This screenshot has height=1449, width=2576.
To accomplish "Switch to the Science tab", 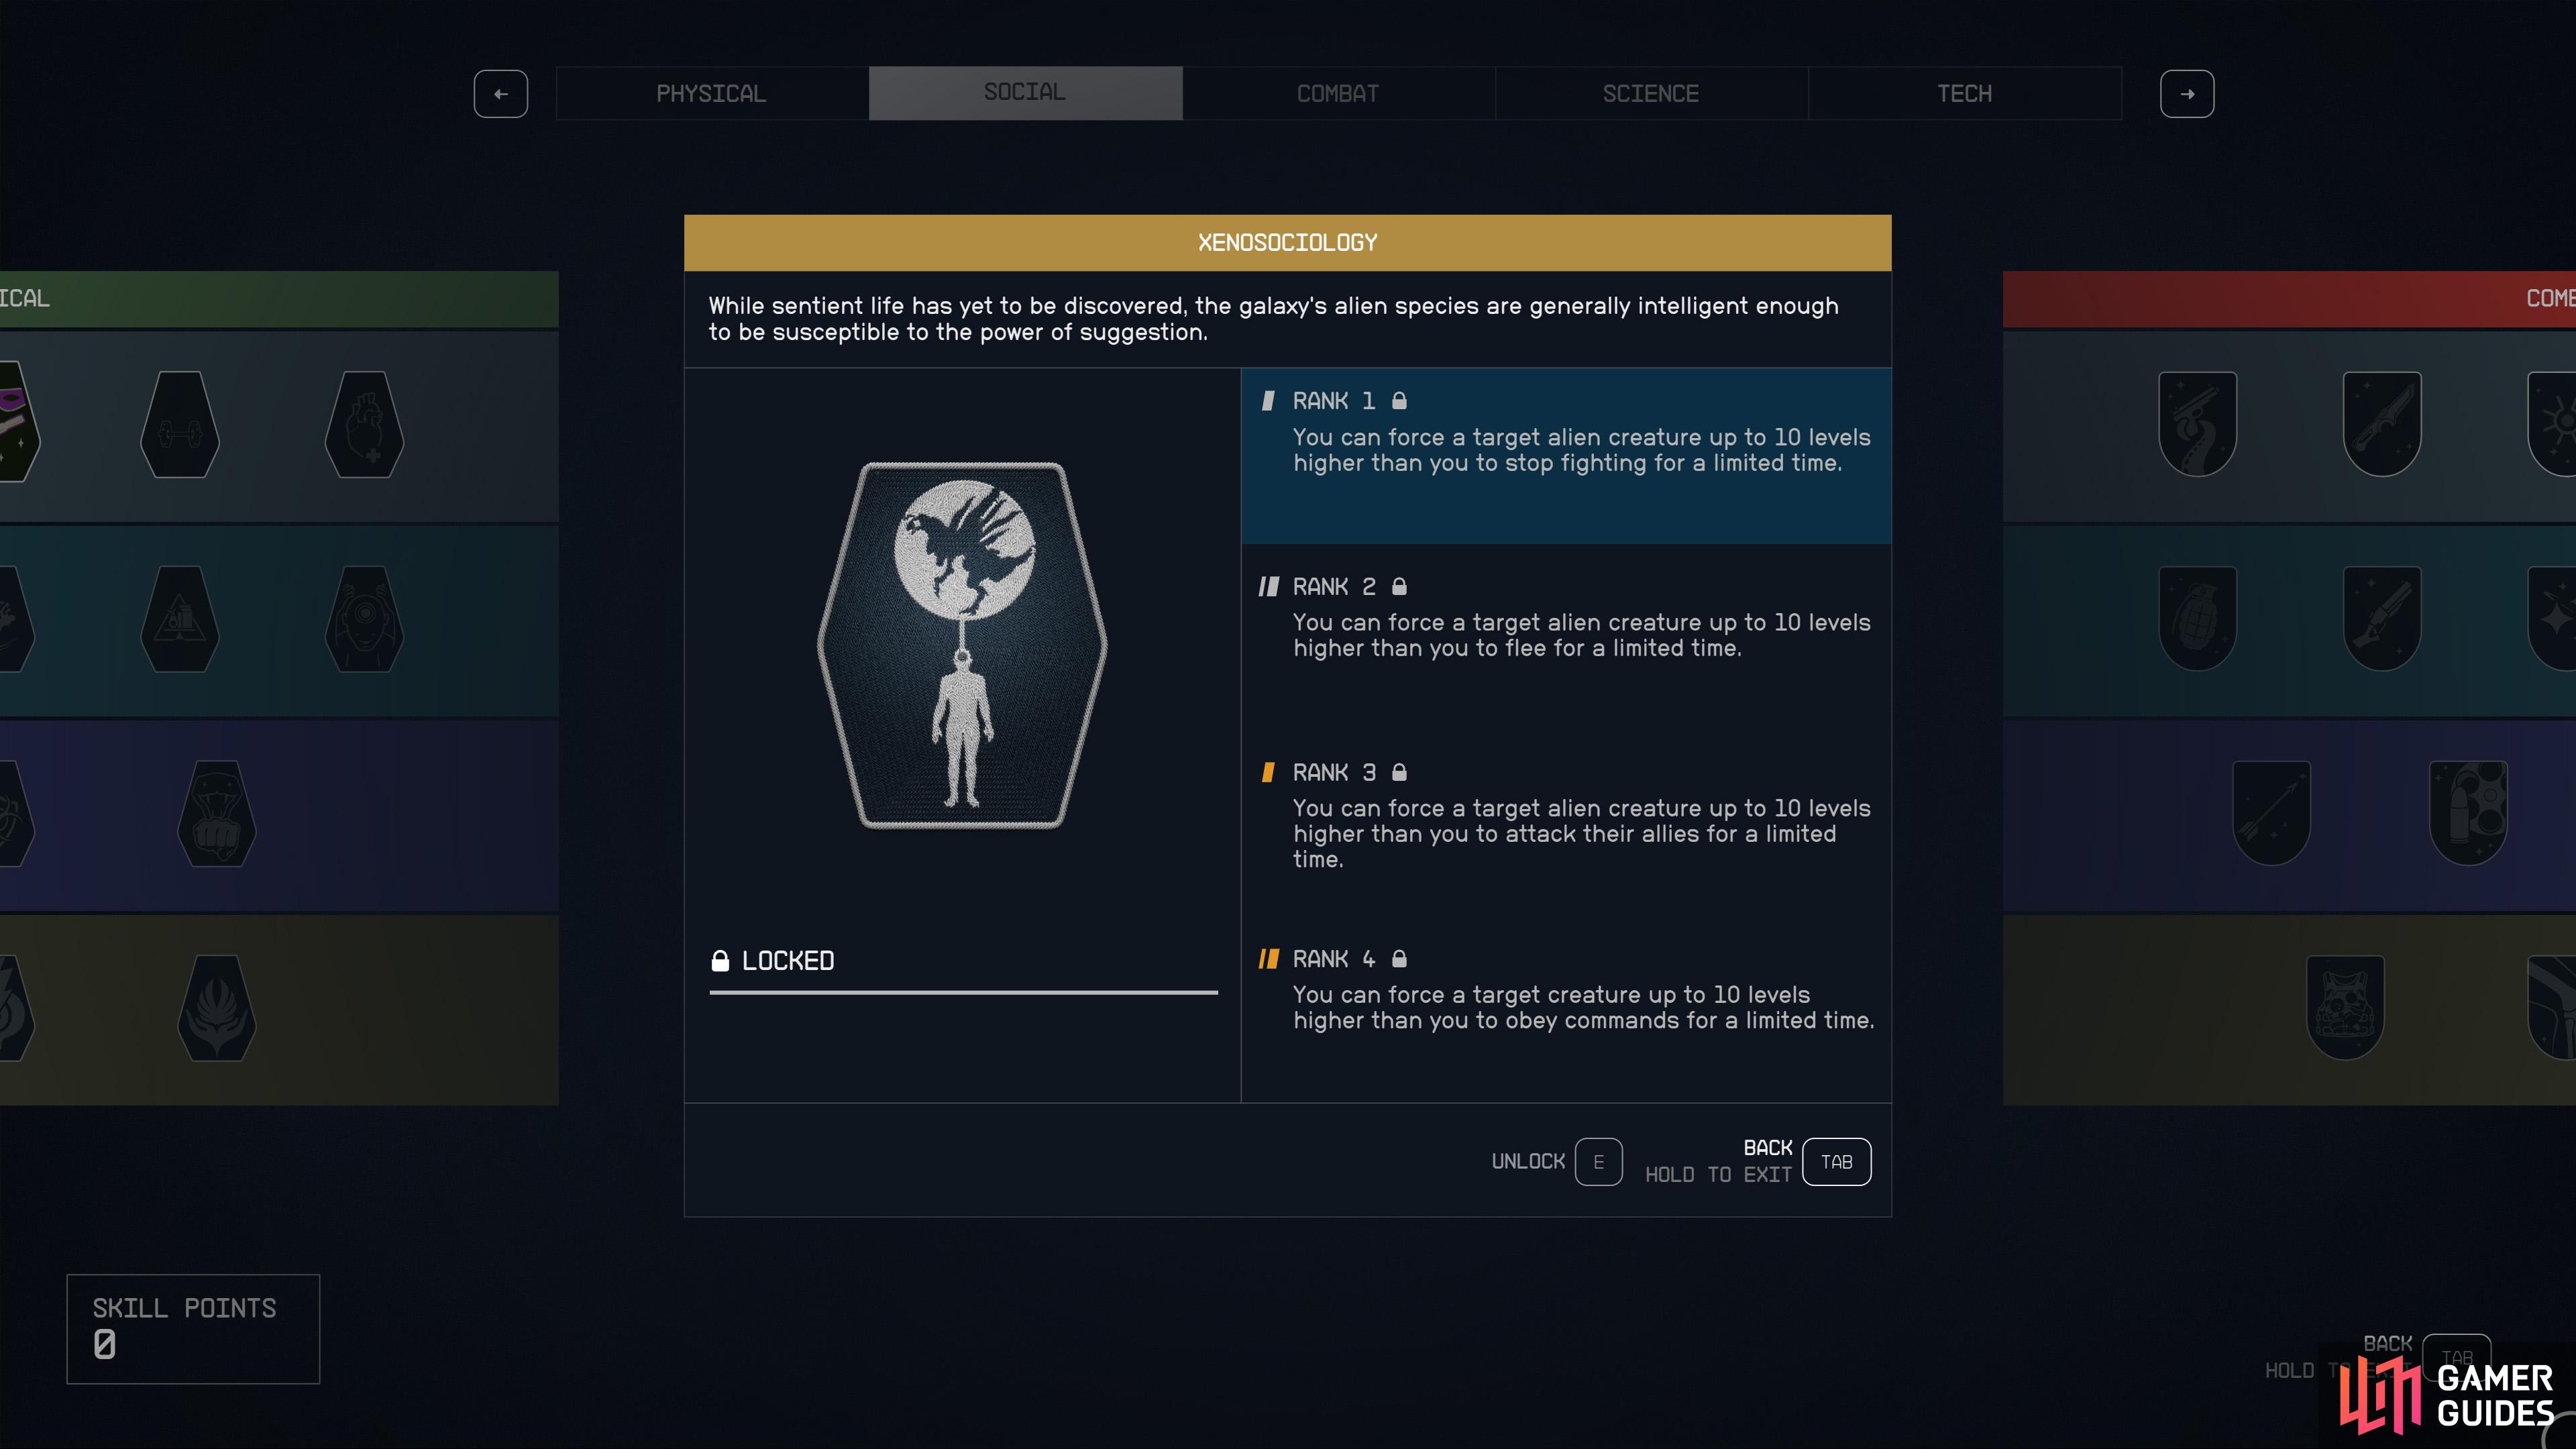I will click(x=1651, y=94).
